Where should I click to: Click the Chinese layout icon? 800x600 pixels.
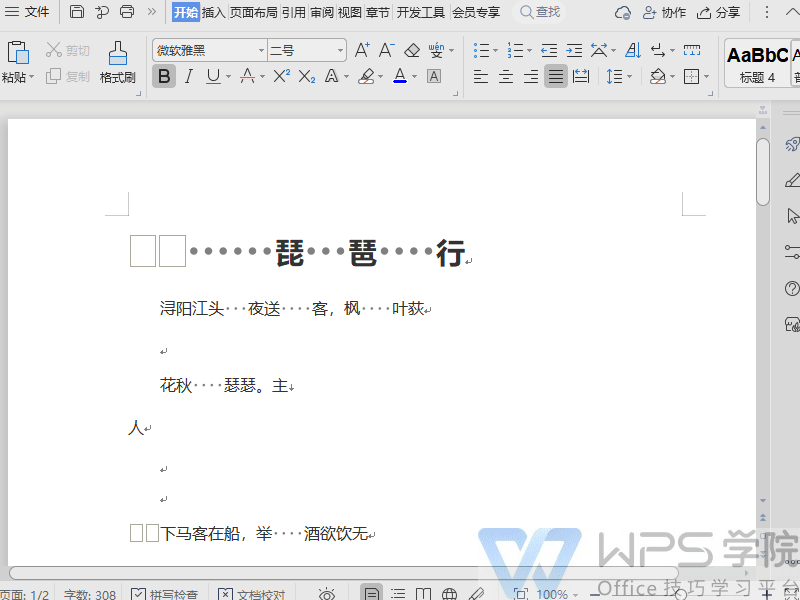pos(599,50)
